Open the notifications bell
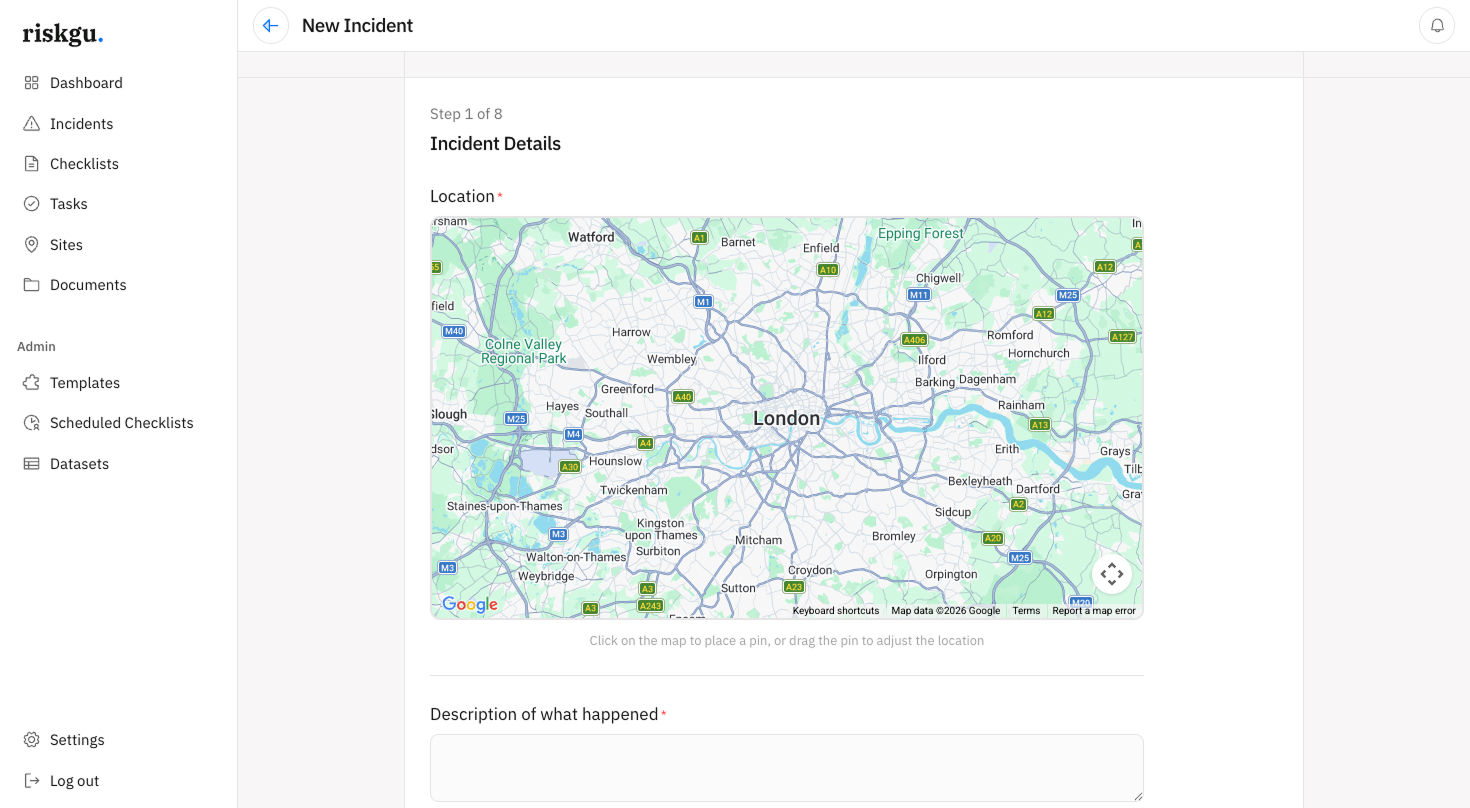 [x=1437, y=26]
